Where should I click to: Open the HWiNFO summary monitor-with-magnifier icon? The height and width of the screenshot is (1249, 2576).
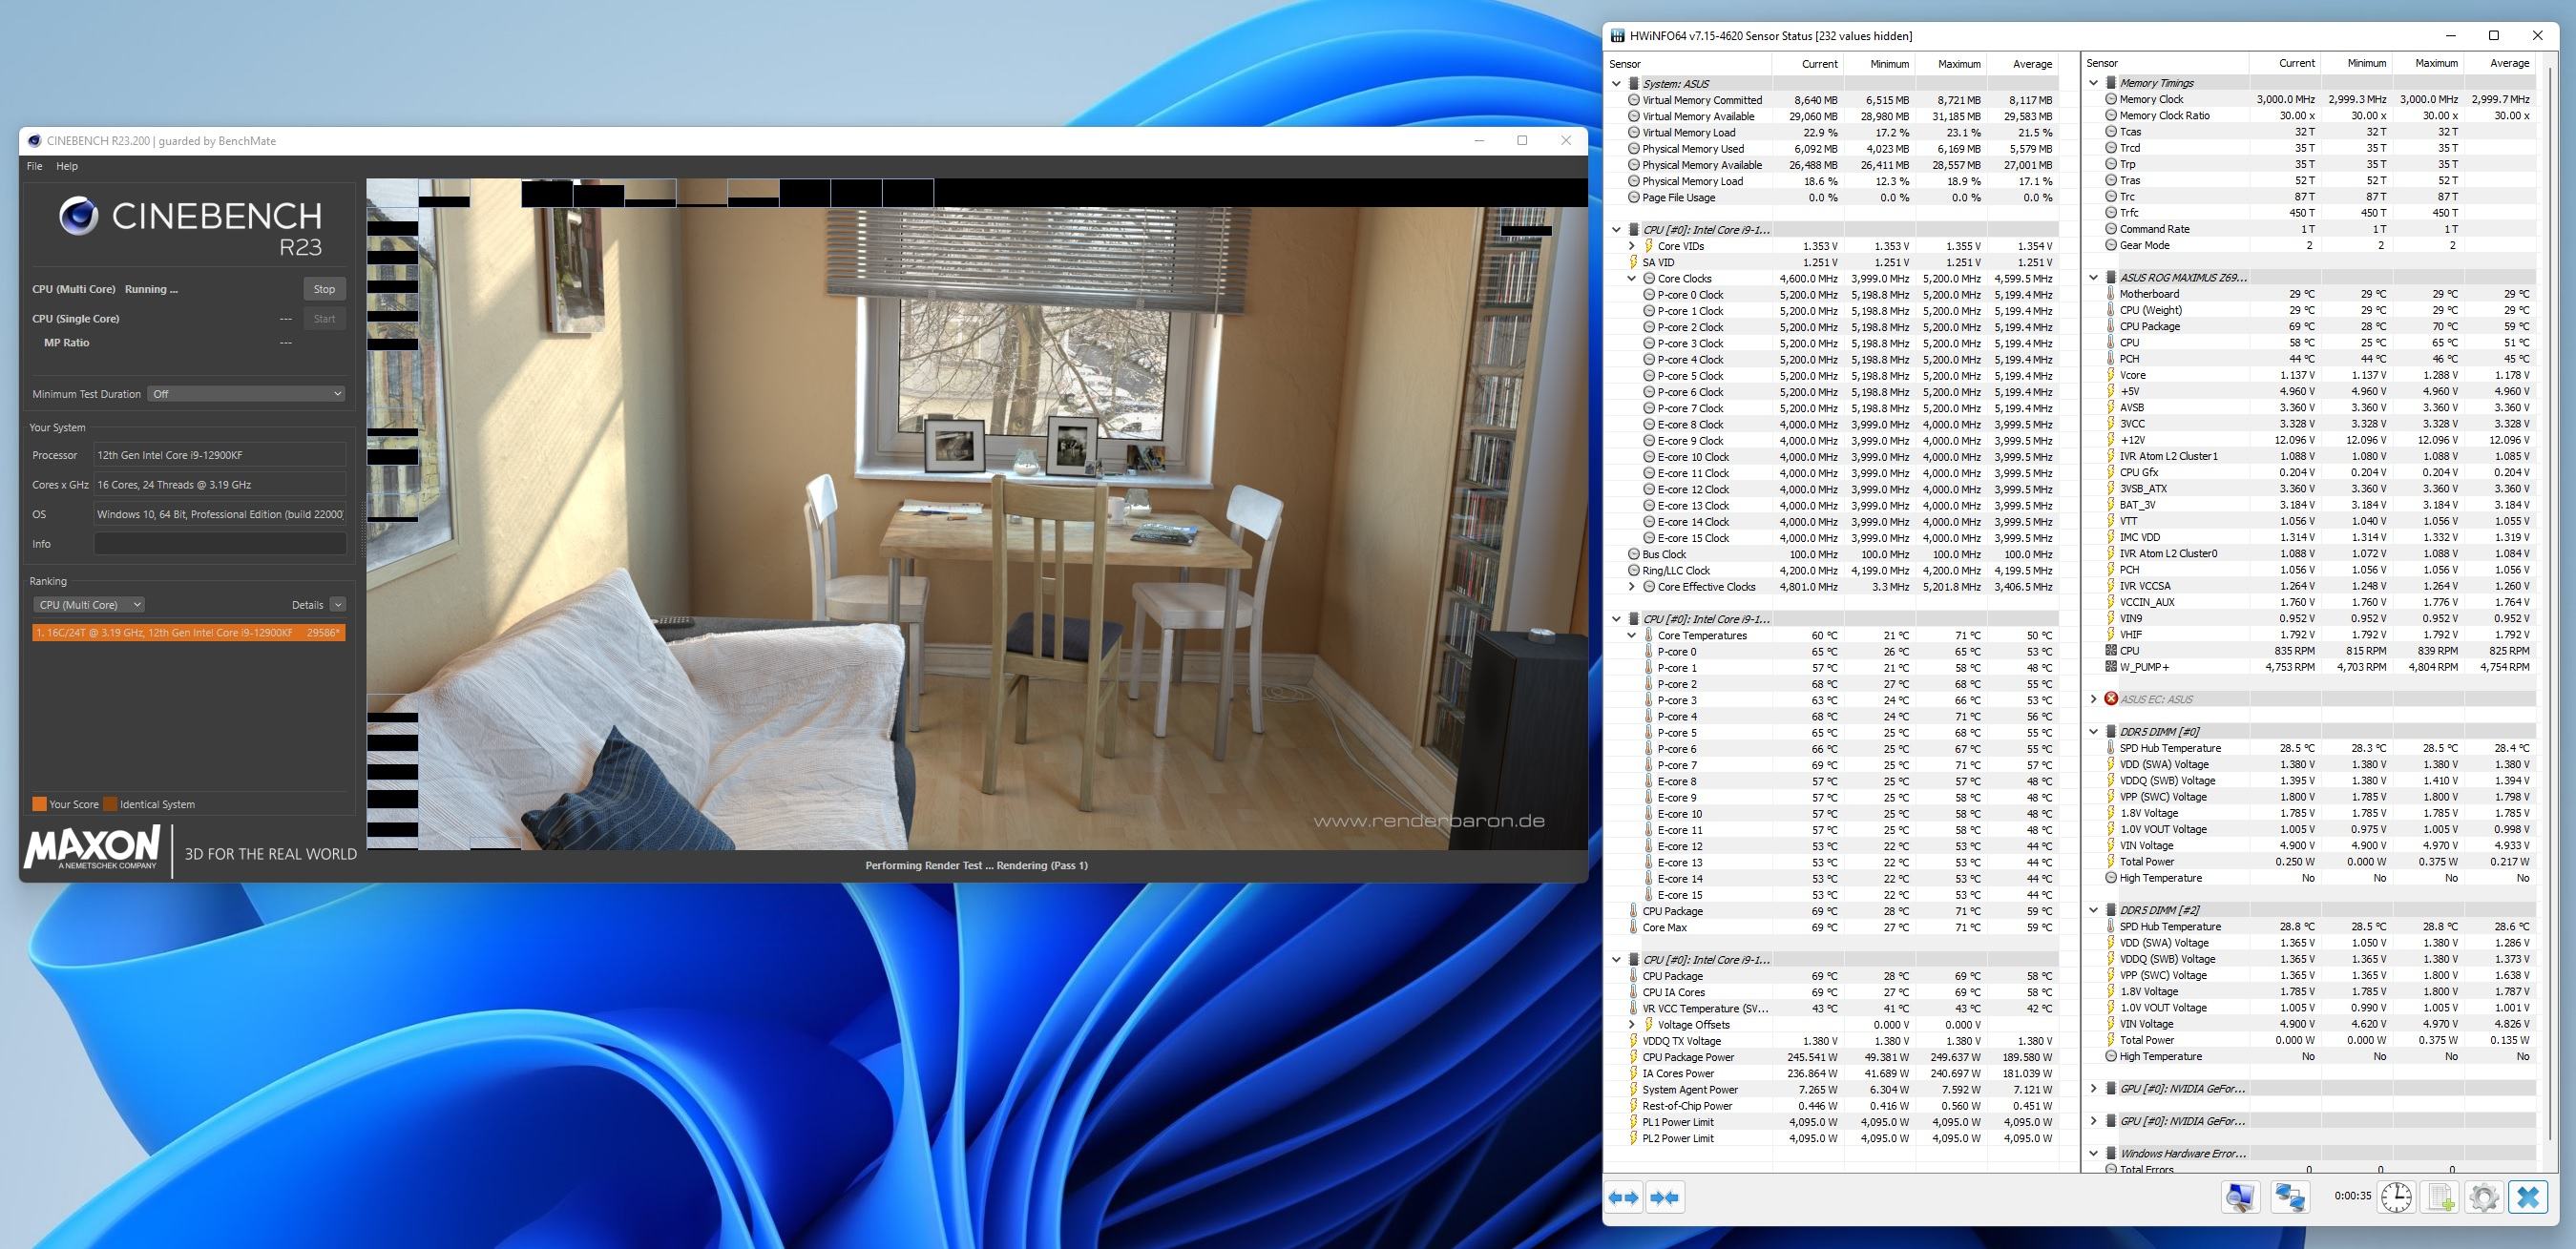tap(2240, 1197)
